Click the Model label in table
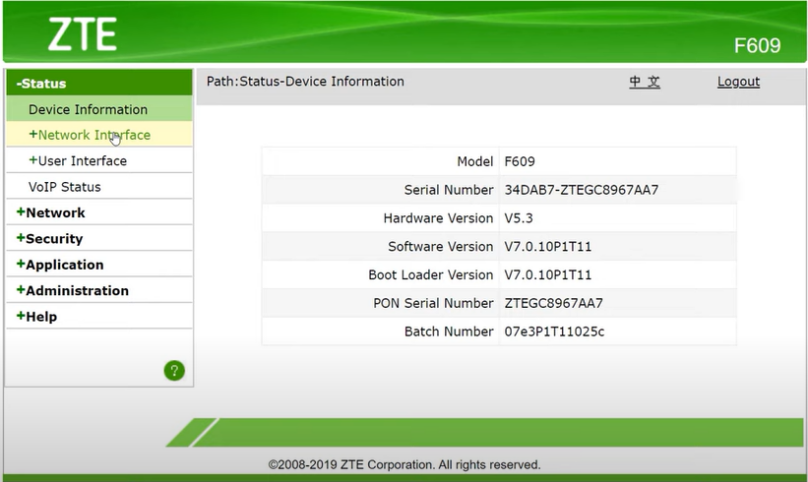This screenshot has height=482, width=808. (x=475, y=161)
